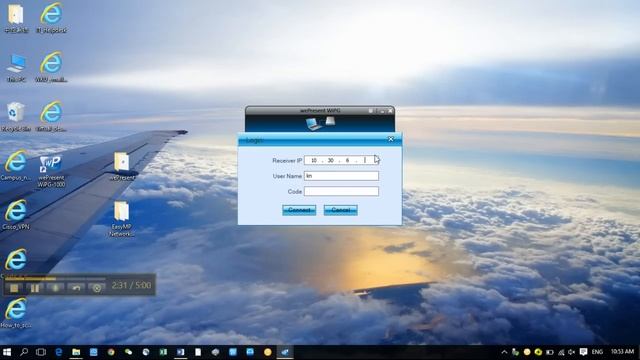The image size is (640, 360).
Task: Launch Microsoft Edge from taskbar
Action: (59, 352)
